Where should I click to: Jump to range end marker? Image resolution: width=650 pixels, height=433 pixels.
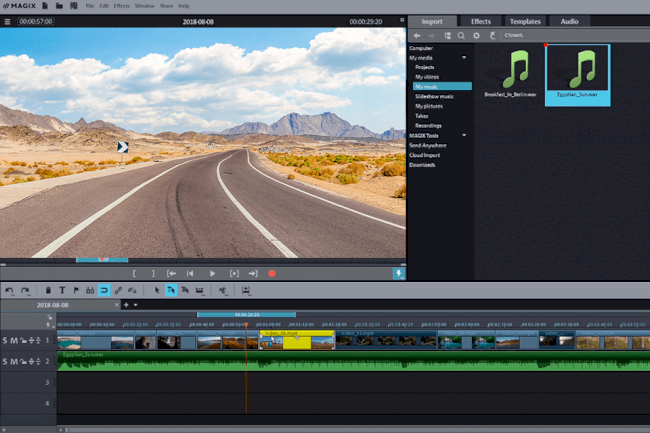(253, 273)
